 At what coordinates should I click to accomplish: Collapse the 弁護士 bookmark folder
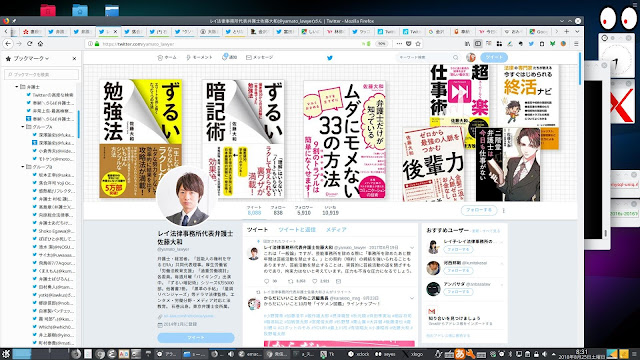tap(17, 87)
